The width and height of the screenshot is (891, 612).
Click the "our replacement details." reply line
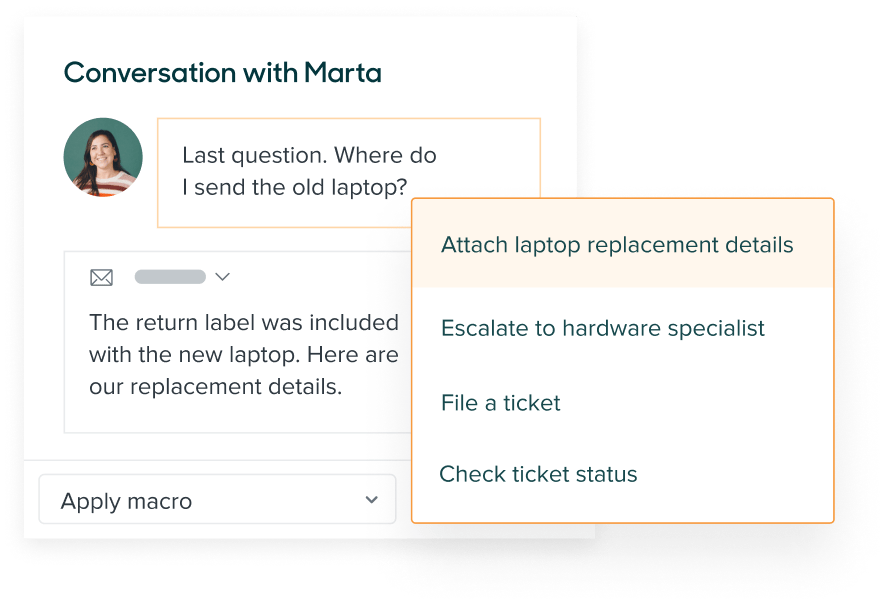click(x=215, y=387)
